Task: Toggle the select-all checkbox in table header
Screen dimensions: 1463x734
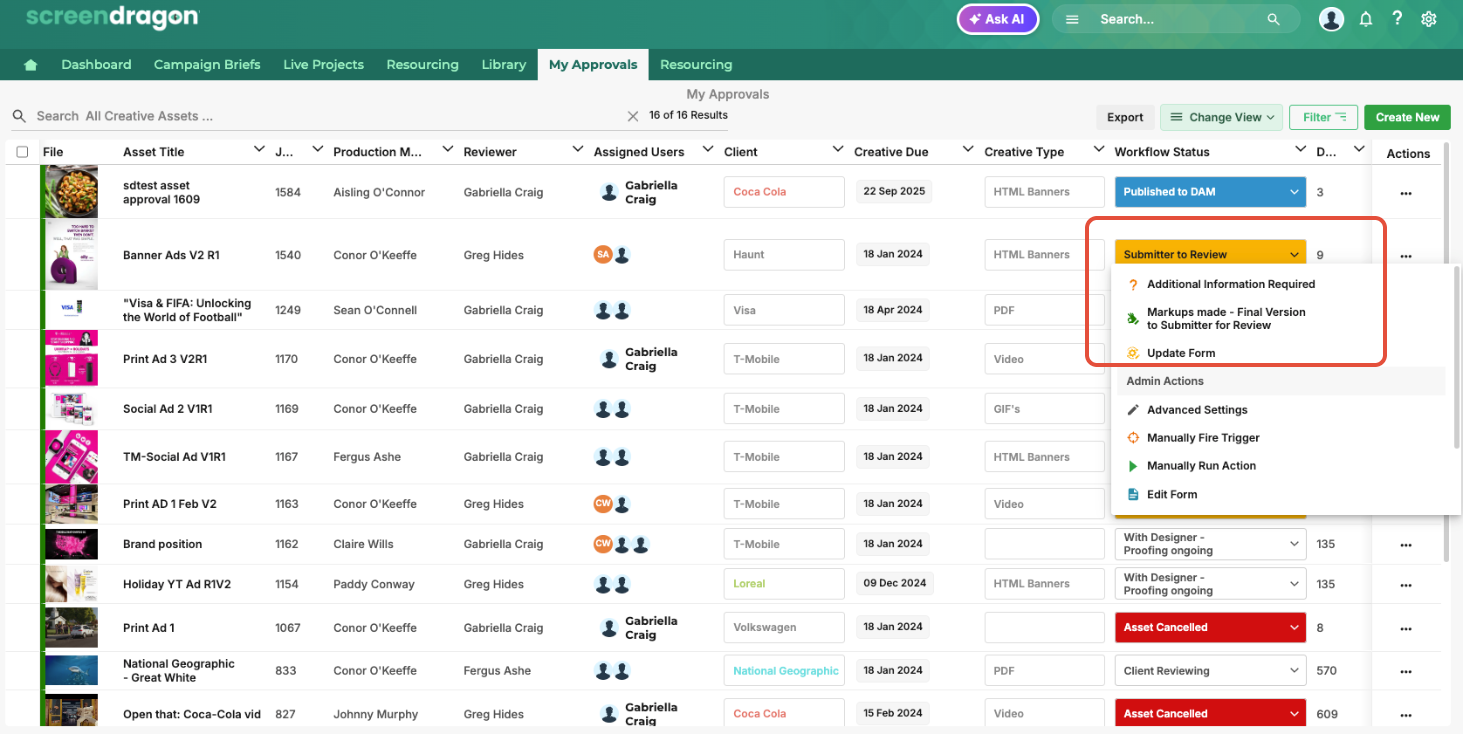Action: pyautogui.click(x=22, y=152)
